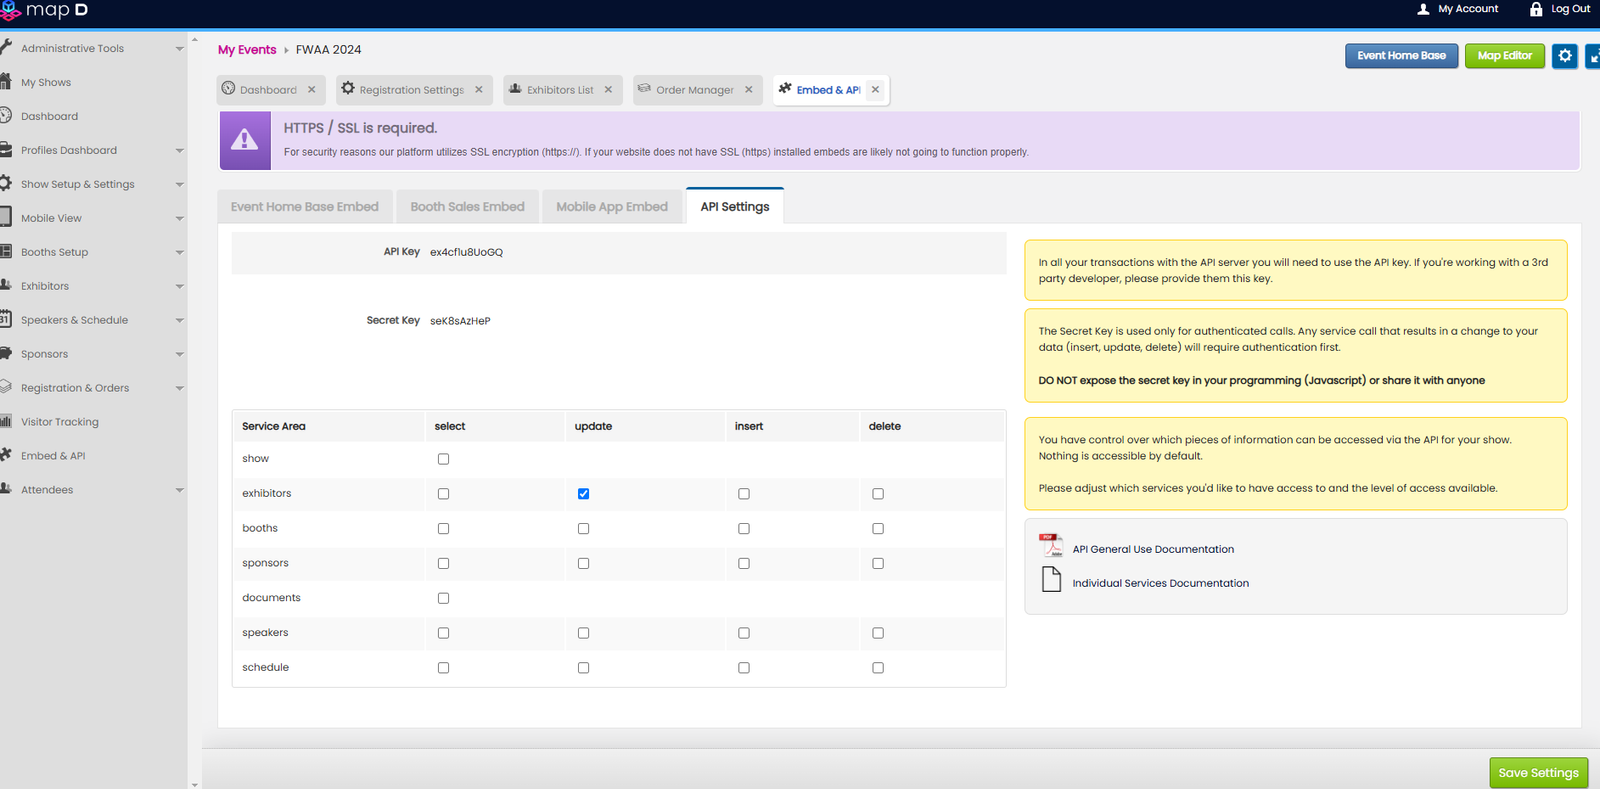Close the Order Manager tab
Screen dimensions: 1600x789
[748, 90]
